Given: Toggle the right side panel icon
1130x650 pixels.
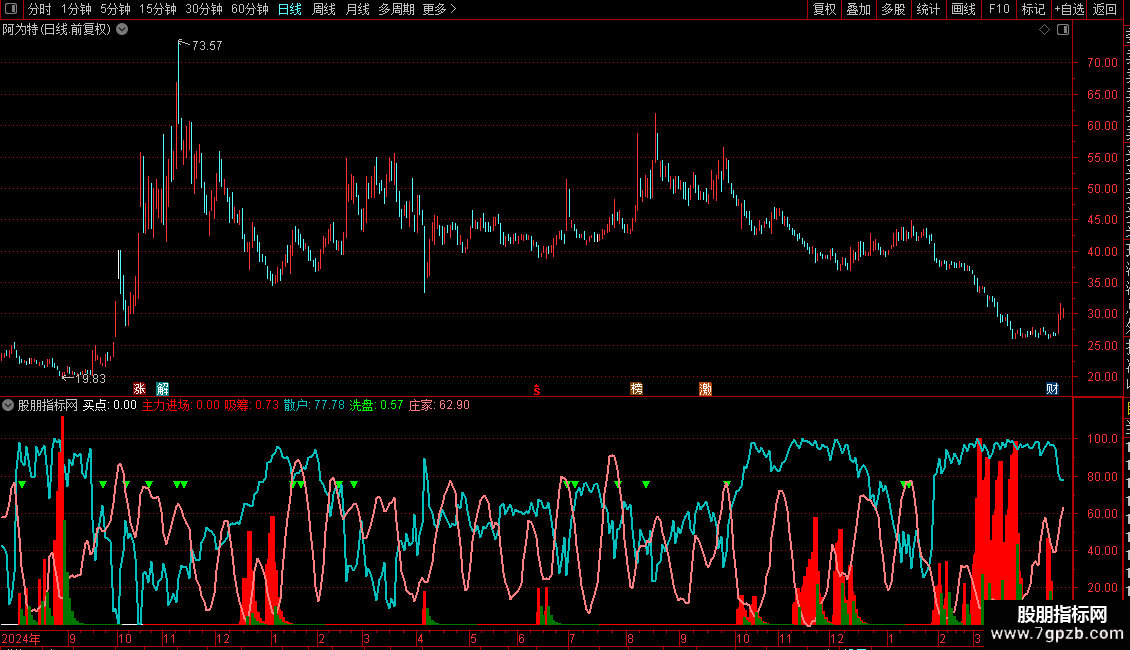Looking at the screenshot, I should [x=1062, y=30].
